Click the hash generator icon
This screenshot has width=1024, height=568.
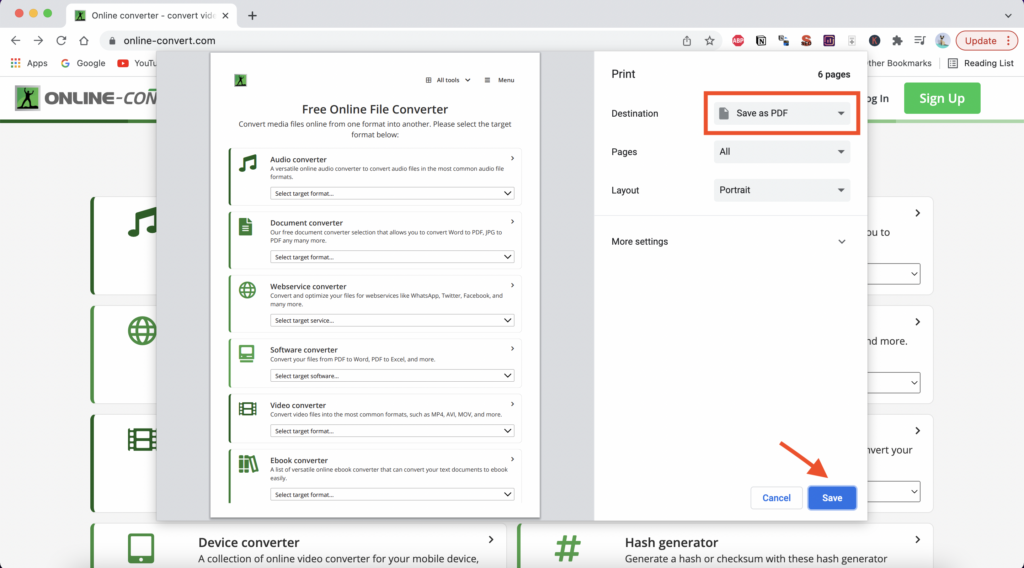[x=568, y=548]
